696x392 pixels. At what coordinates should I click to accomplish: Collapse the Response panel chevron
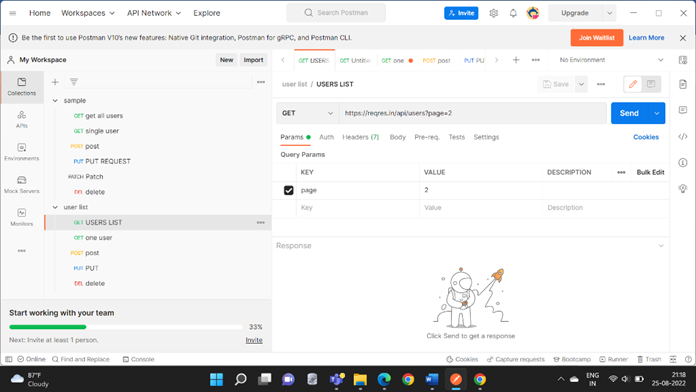point(661,245)
